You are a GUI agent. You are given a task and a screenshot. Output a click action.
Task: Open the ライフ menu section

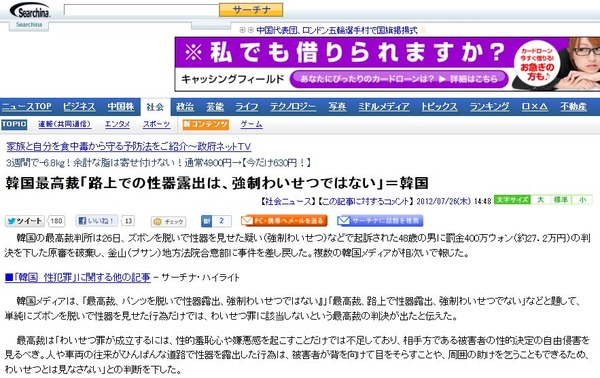click(246, 107)
